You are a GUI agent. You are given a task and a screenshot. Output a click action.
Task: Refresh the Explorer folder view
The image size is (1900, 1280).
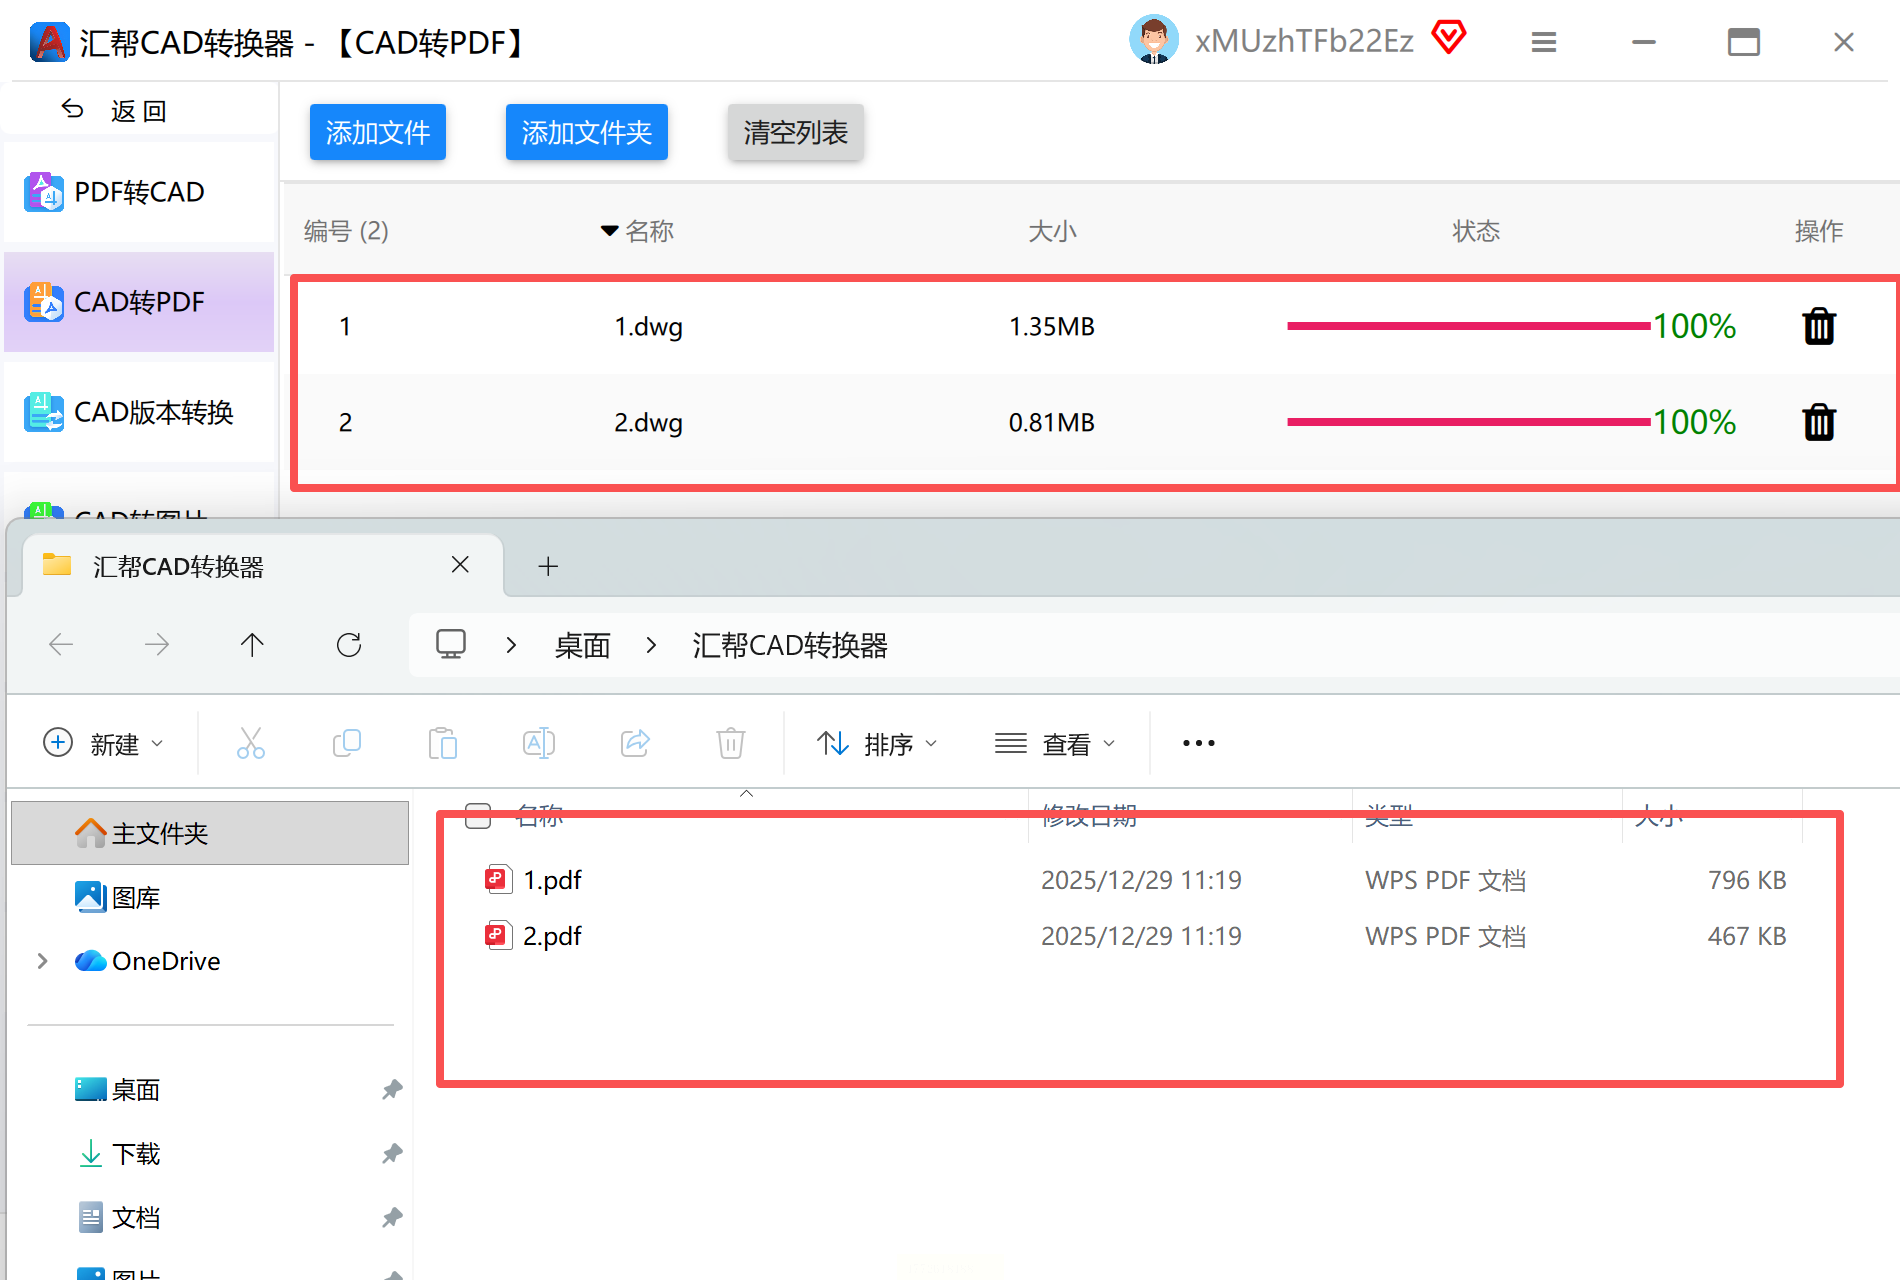(349, 645)
